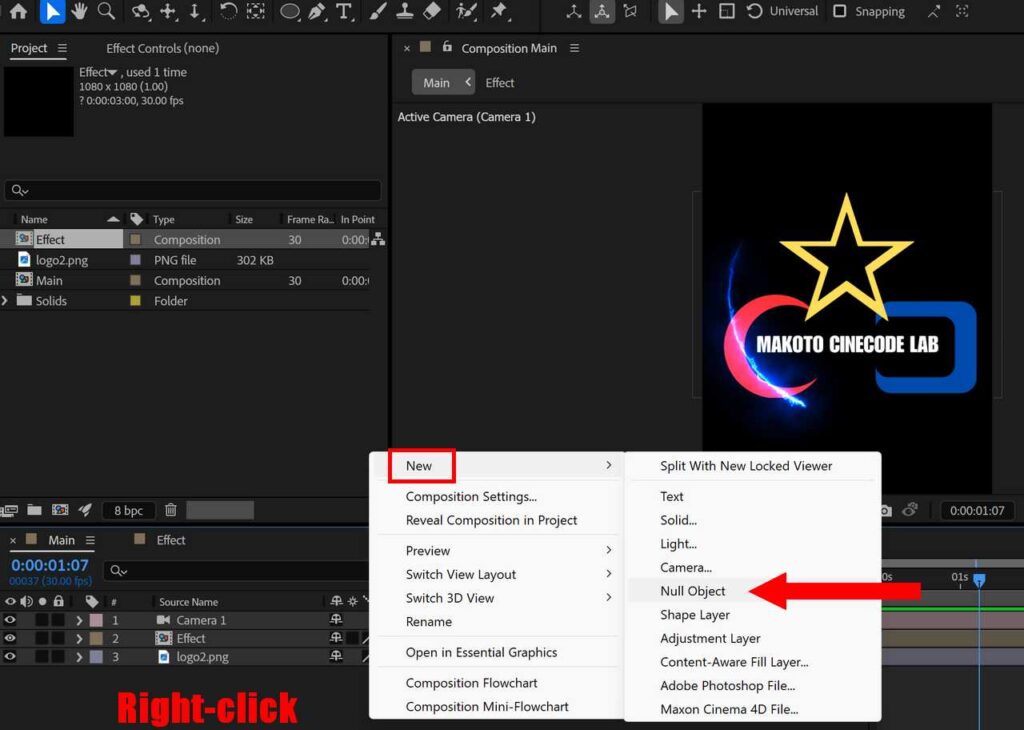Expand Camera 1 layer properties
Image resolution: width=1024 pixels, height=730 pixels.
(x=79, y=620)
